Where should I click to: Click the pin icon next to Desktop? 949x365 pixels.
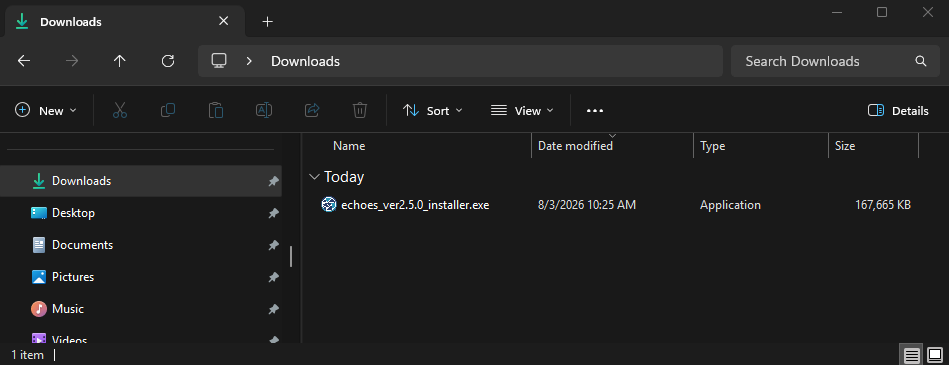click(x=273, y=213)
